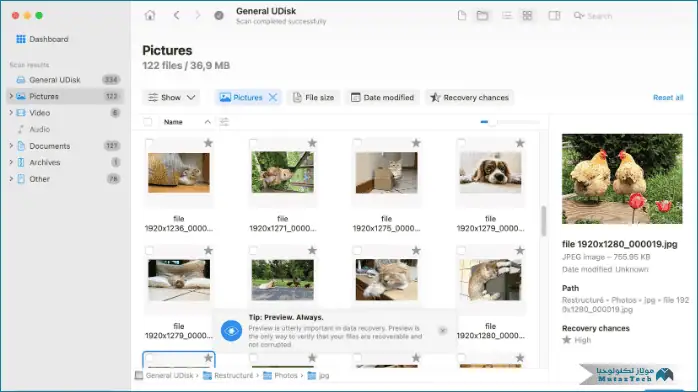Image resolution: width=698 pixels, height=392 pixels.
Task: Tick the select-all checkbox beside Name
Action: point(148,122)
